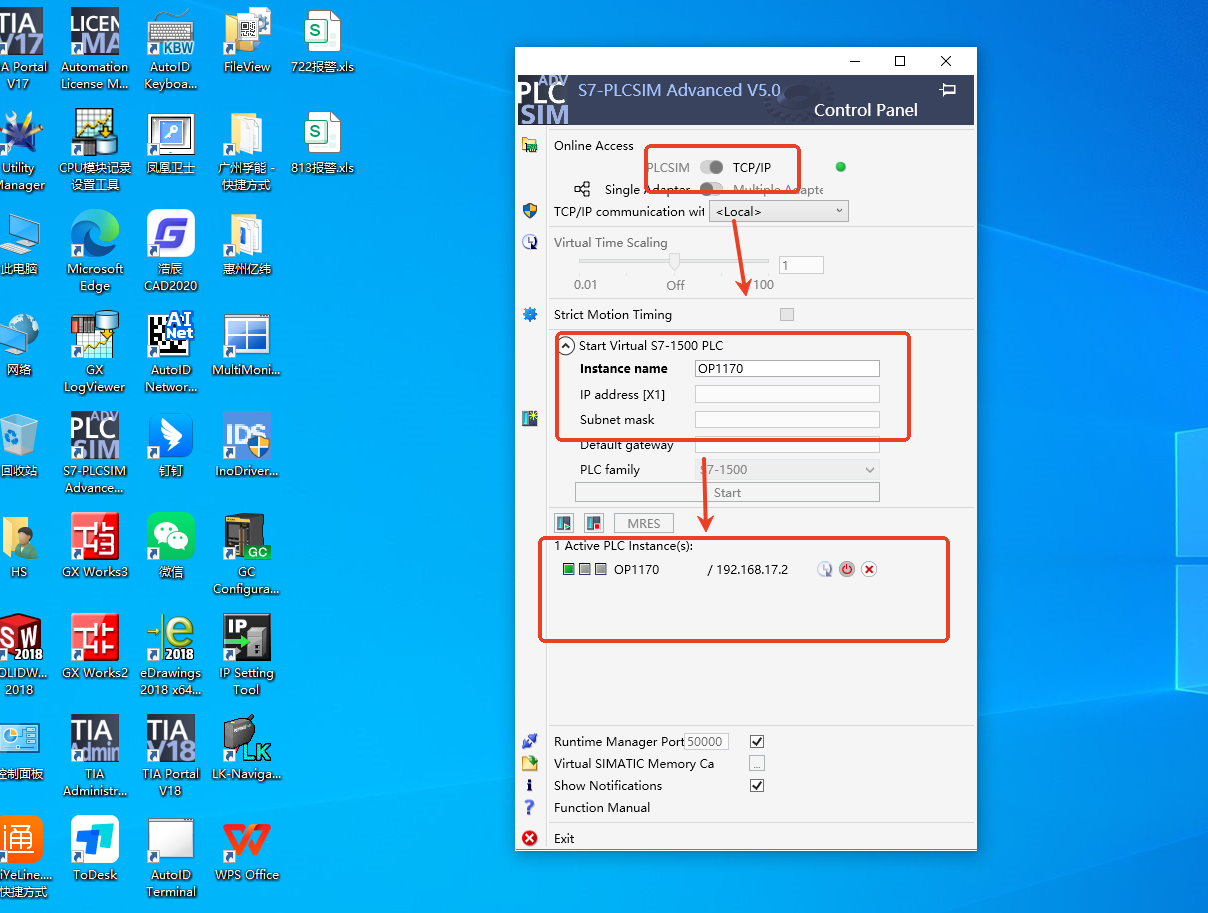The height and width of the screenshot is (913, 1208).
Task: Click the Default gateway field
Action: [787, 445]
